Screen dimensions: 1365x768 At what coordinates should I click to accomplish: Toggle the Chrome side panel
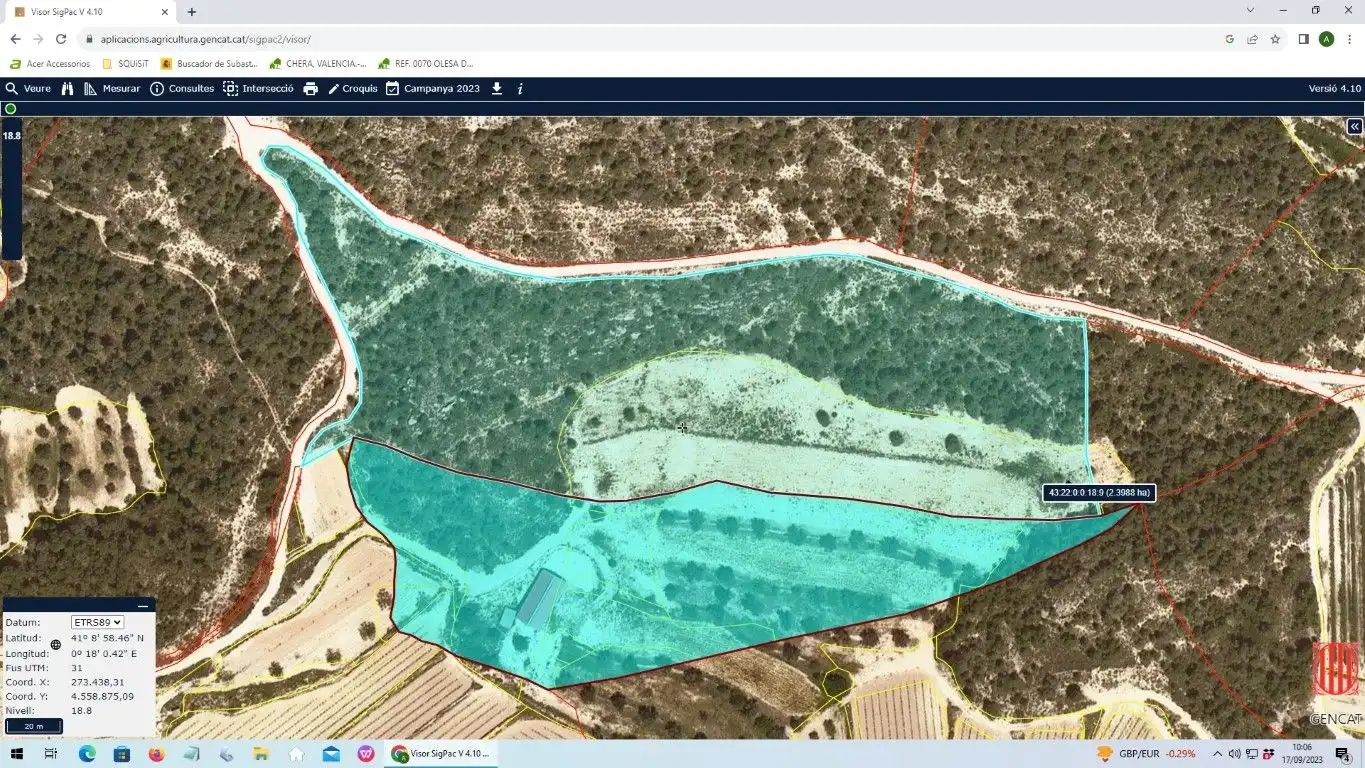[1303, 39]
